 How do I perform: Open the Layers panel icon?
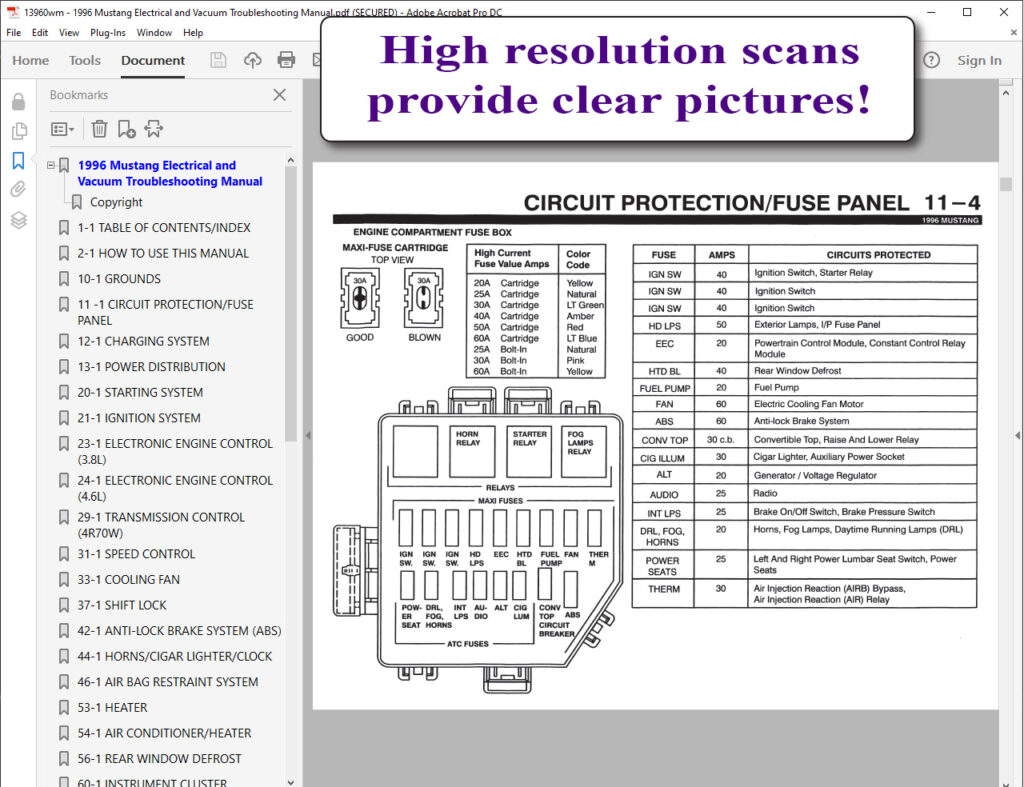18,220
